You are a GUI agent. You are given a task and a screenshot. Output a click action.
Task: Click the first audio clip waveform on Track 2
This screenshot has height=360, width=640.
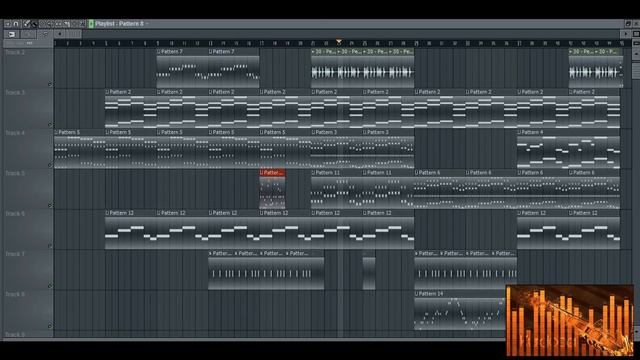(x=324, y=73)
